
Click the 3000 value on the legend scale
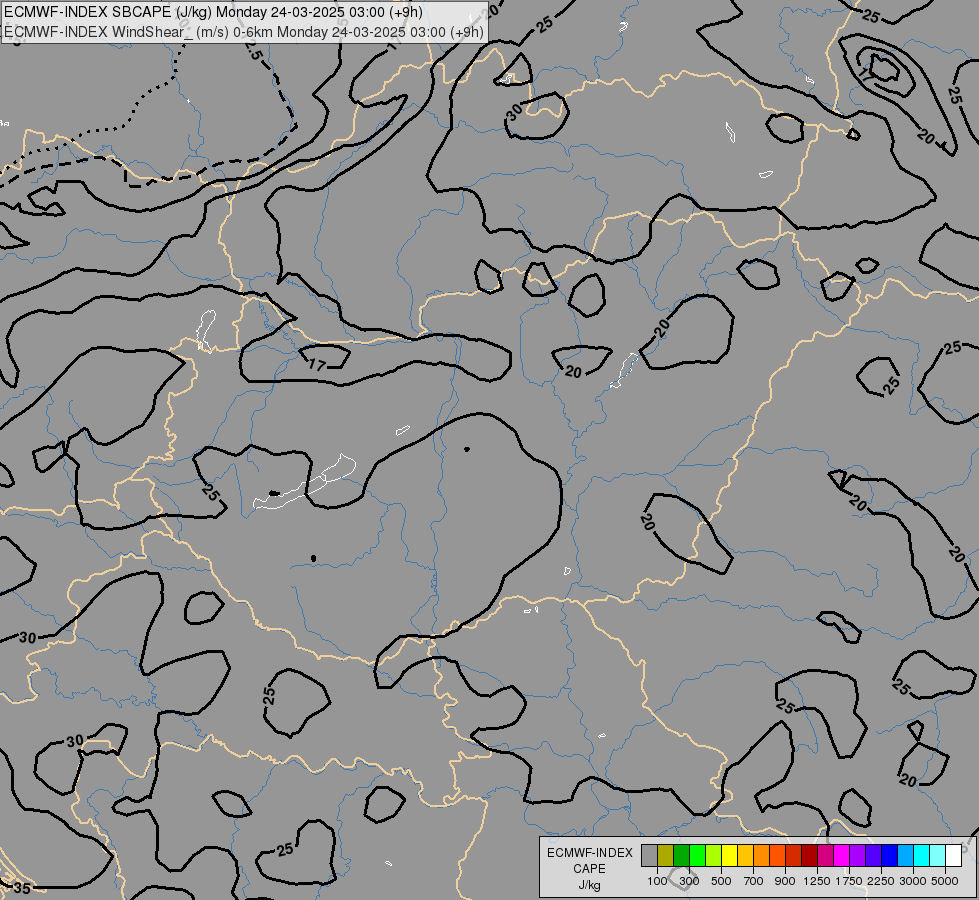[913, 881]
